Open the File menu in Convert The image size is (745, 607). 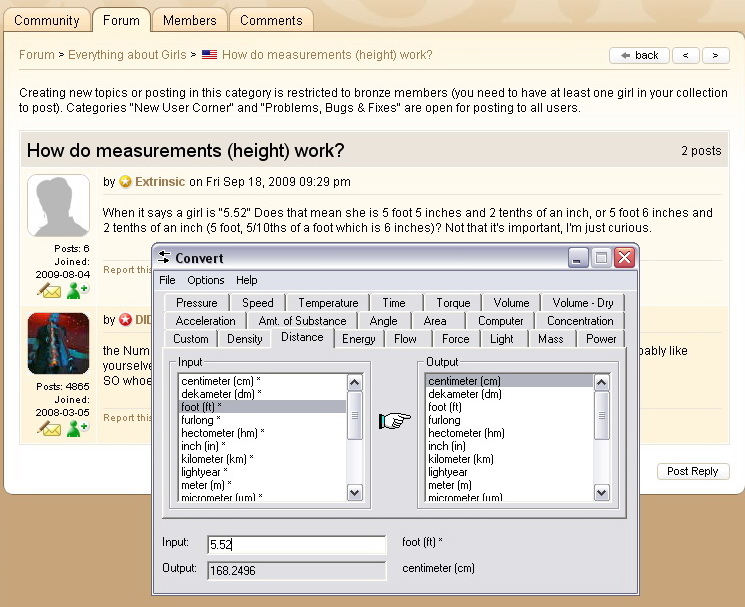click(x=167, y=280)
